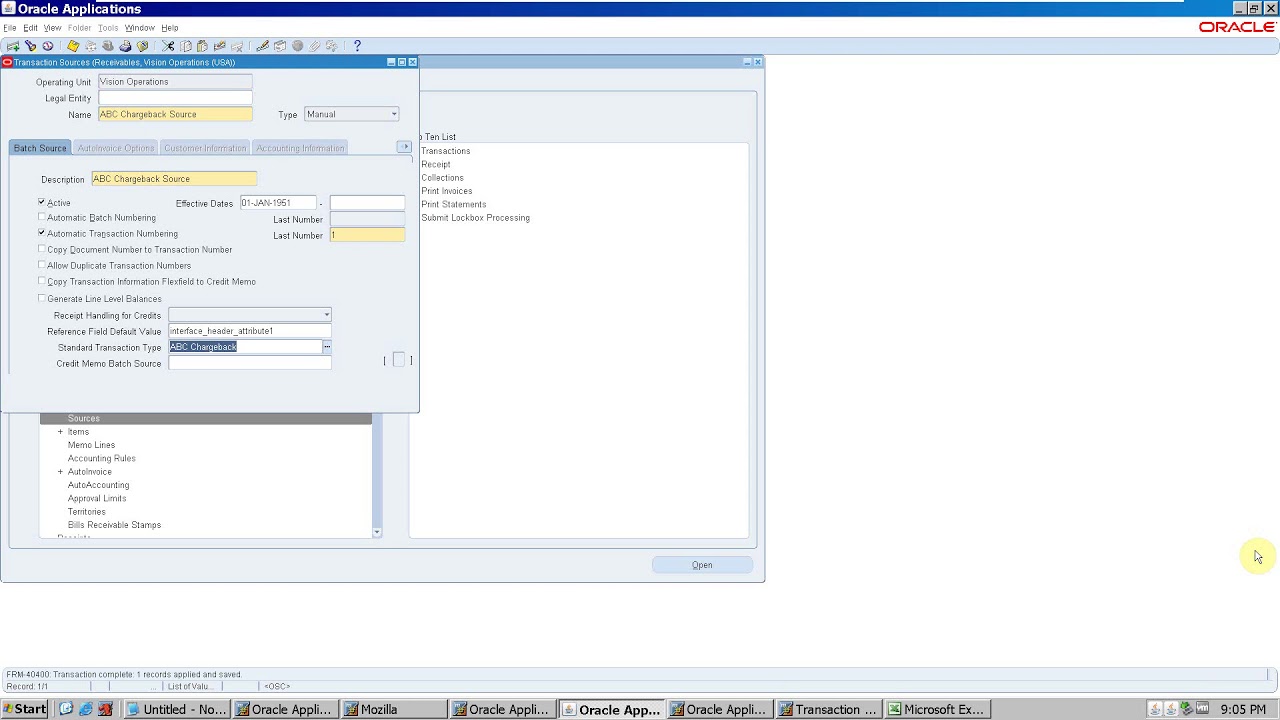Select Collections in the Top Ten List
This screenshot has width=1280, height=720.
442,178
